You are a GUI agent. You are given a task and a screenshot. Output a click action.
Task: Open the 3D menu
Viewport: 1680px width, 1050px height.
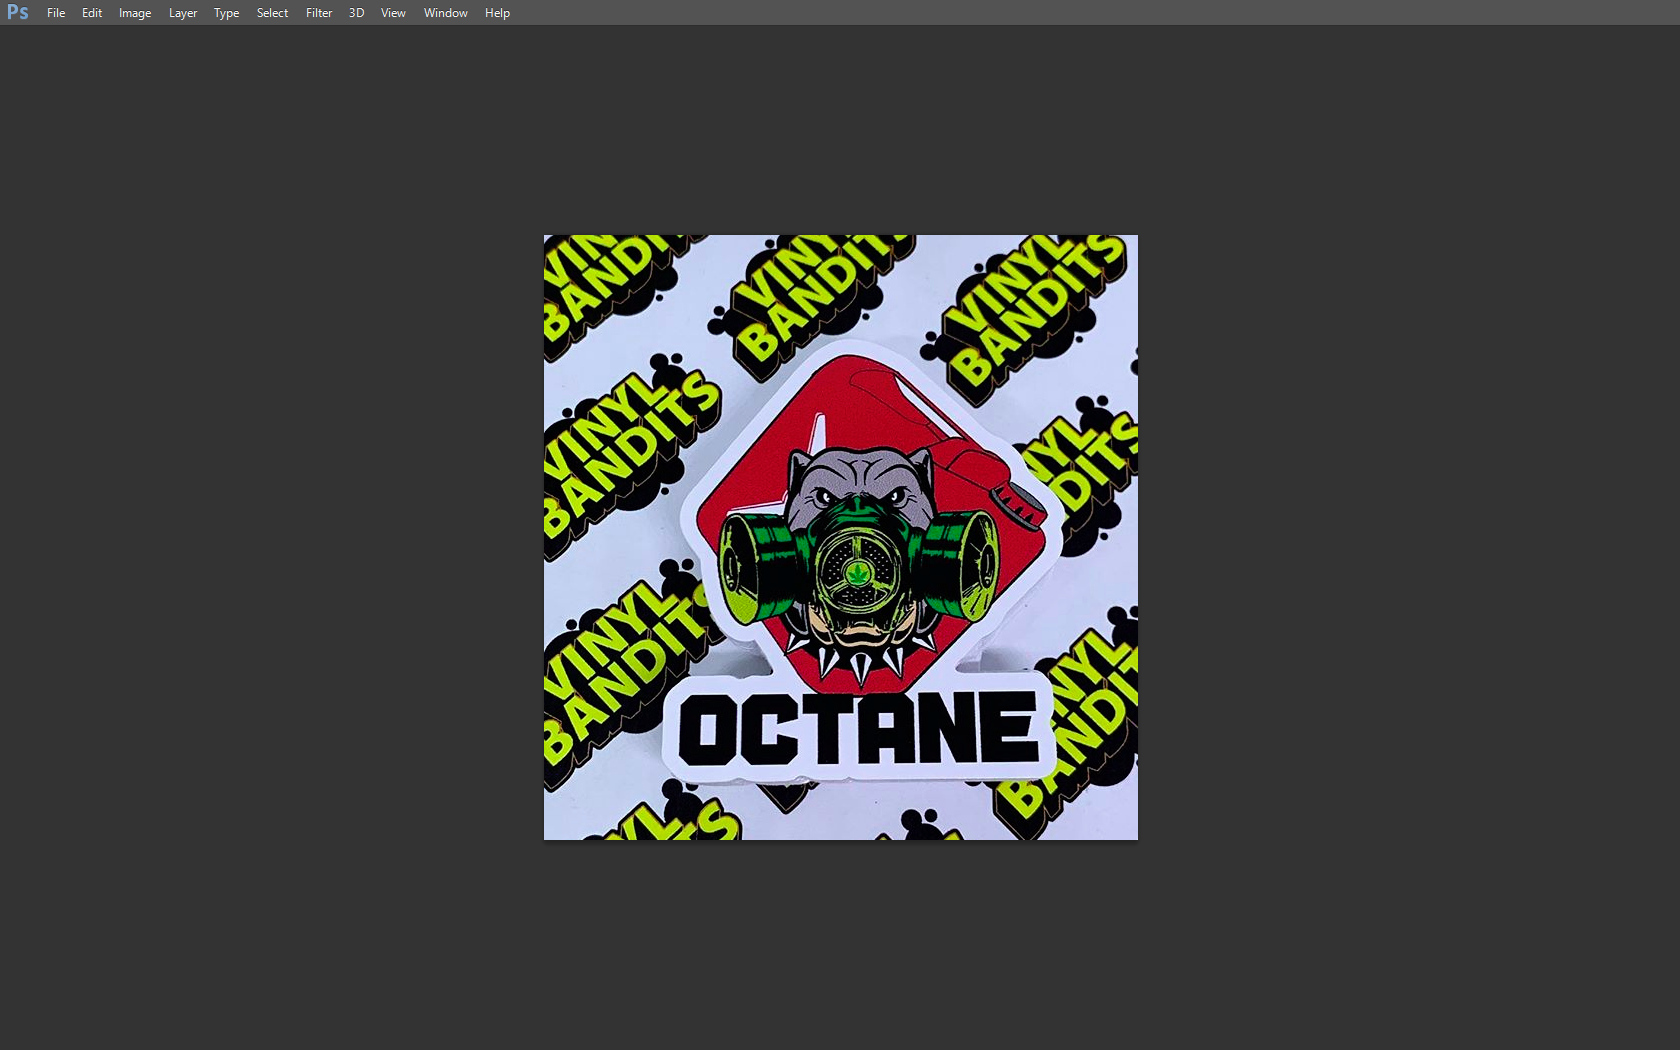[x=356, y=13]
